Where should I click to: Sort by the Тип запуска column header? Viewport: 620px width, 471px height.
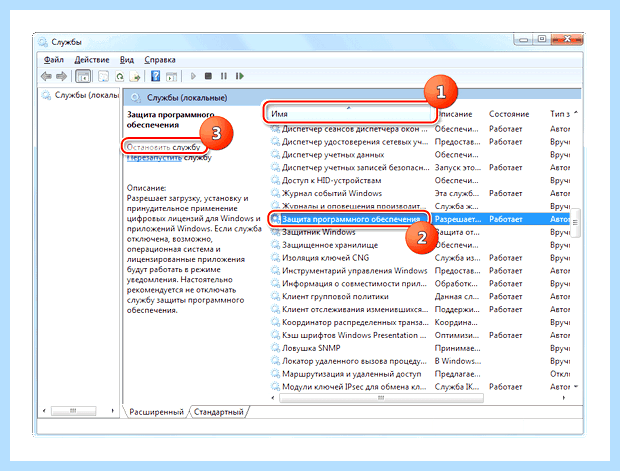(x=560, y=114)
